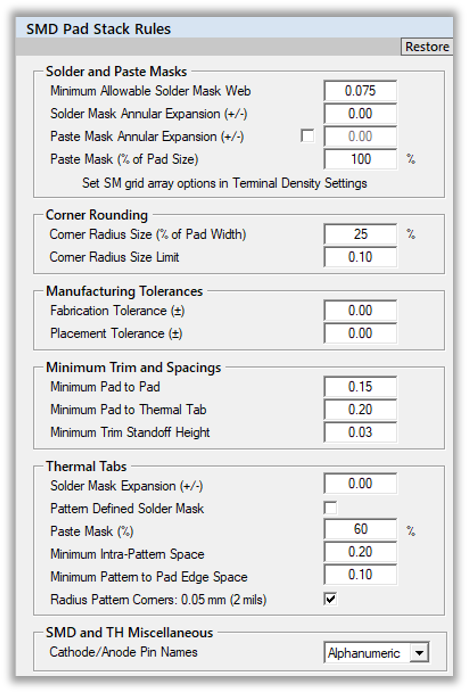
Task: Click the Solder Mask Annular Expansion field
Action: 360,114
